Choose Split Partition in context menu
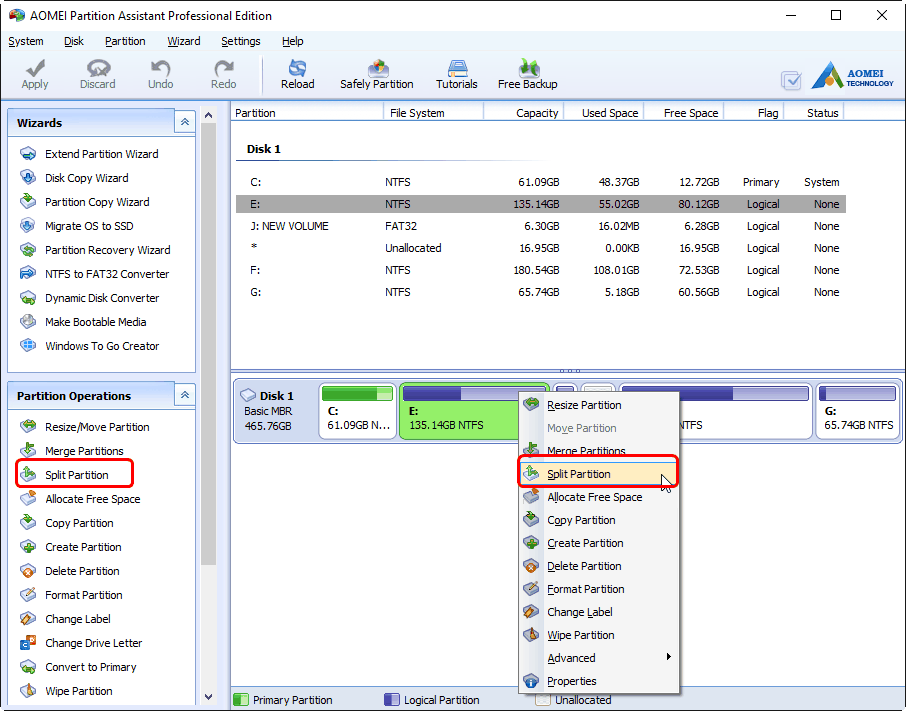 598,474
